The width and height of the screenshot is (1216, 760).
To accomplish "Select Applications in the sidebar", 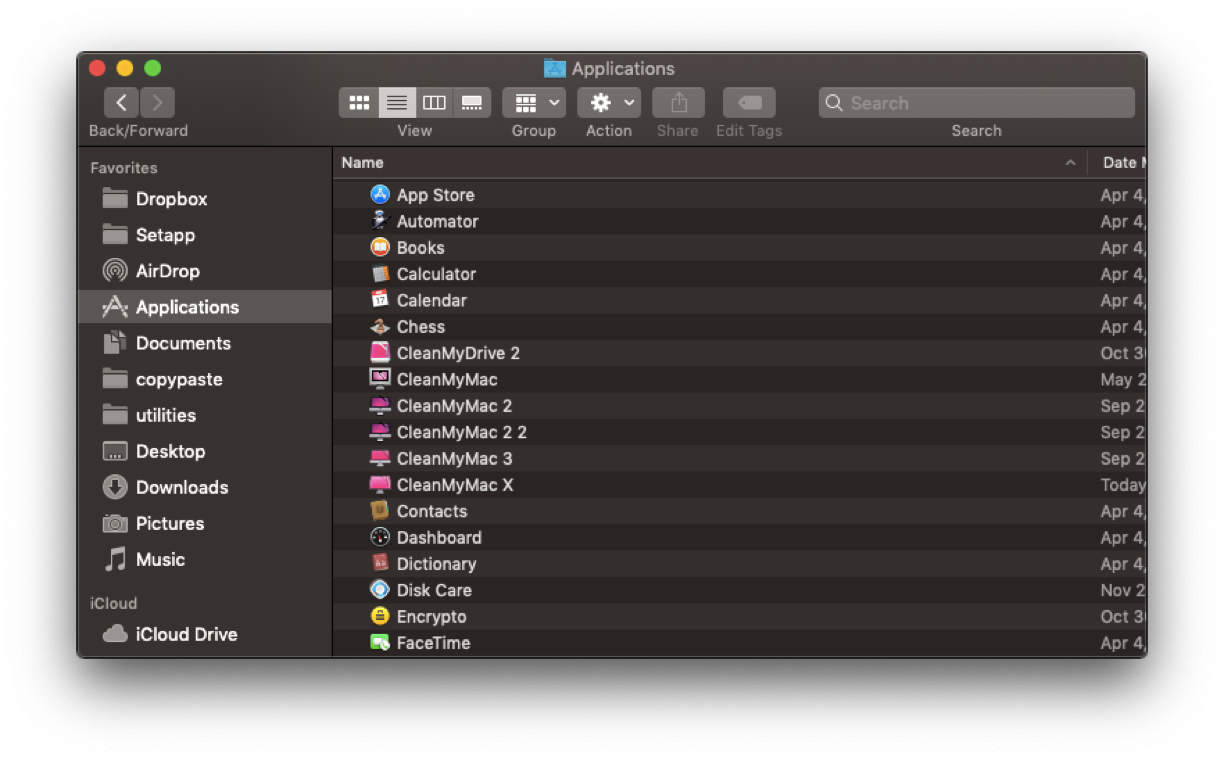I will click(x=204, y=307).
